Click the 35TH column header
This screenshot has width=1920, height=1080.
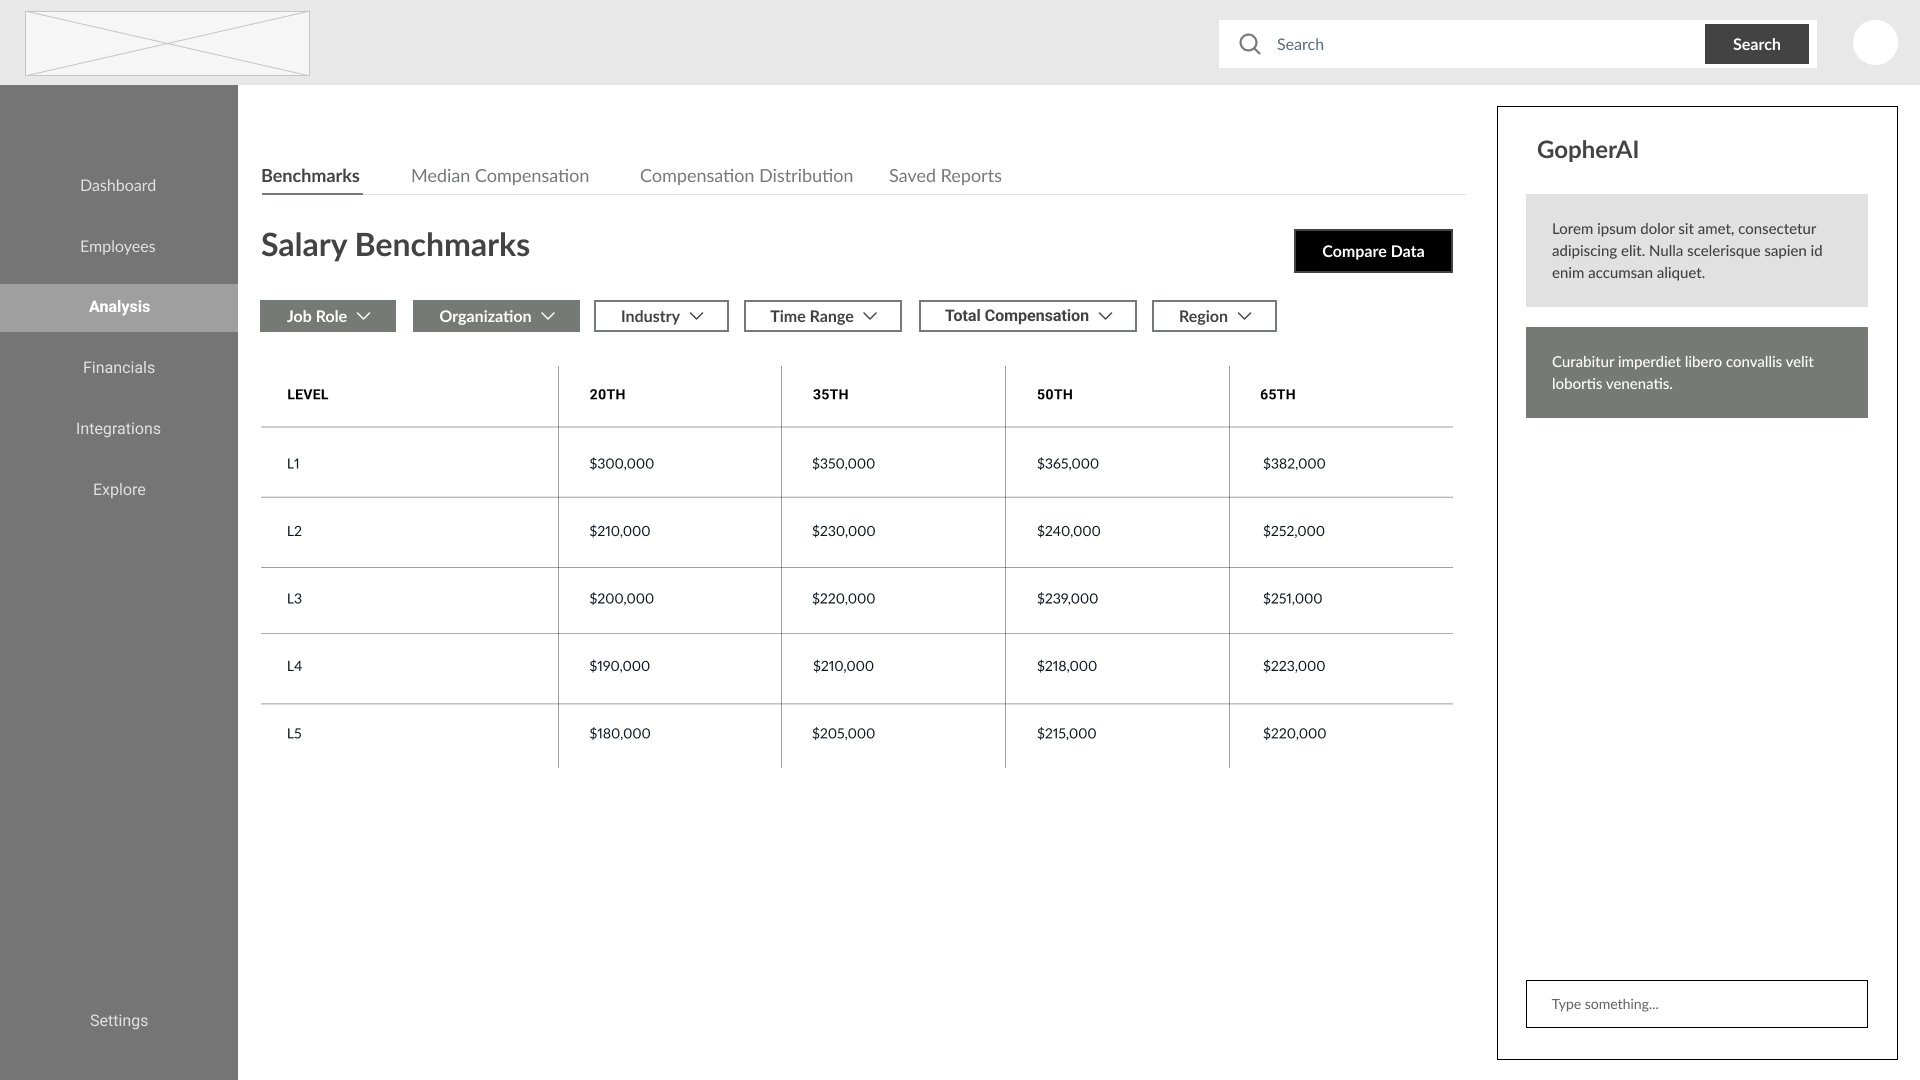(830, 394)
